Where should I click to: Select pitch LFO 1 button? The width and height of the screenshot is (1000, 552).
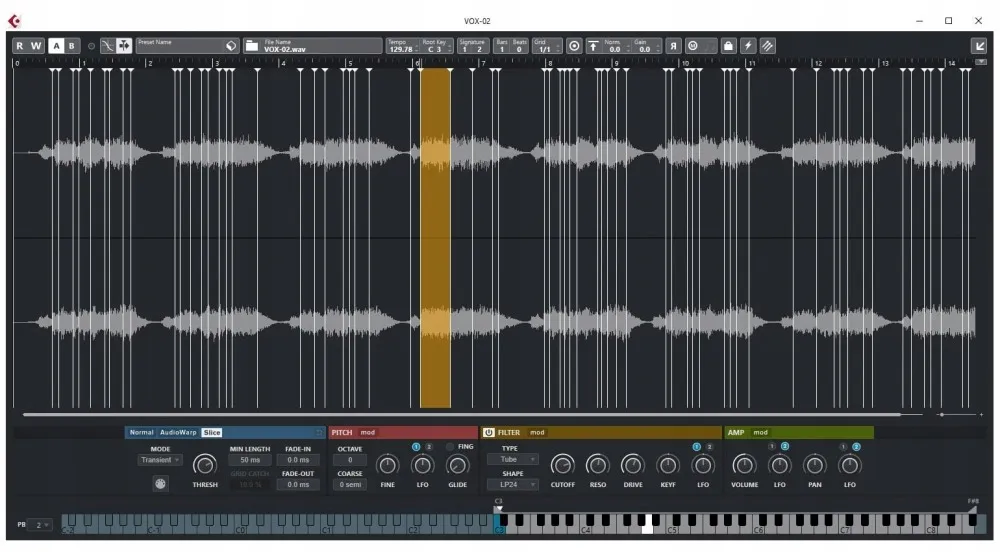click(416, 447)
